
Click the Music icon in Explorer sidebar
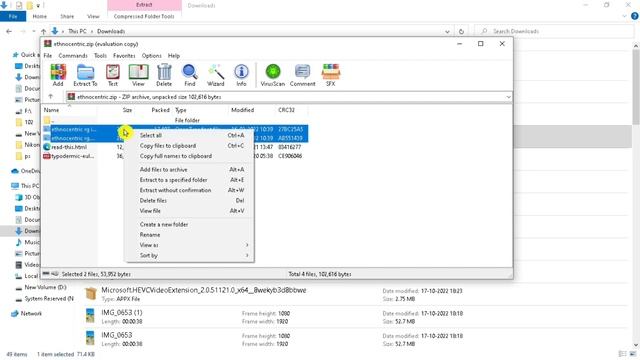pyautogui.click(x=19, y=242)
